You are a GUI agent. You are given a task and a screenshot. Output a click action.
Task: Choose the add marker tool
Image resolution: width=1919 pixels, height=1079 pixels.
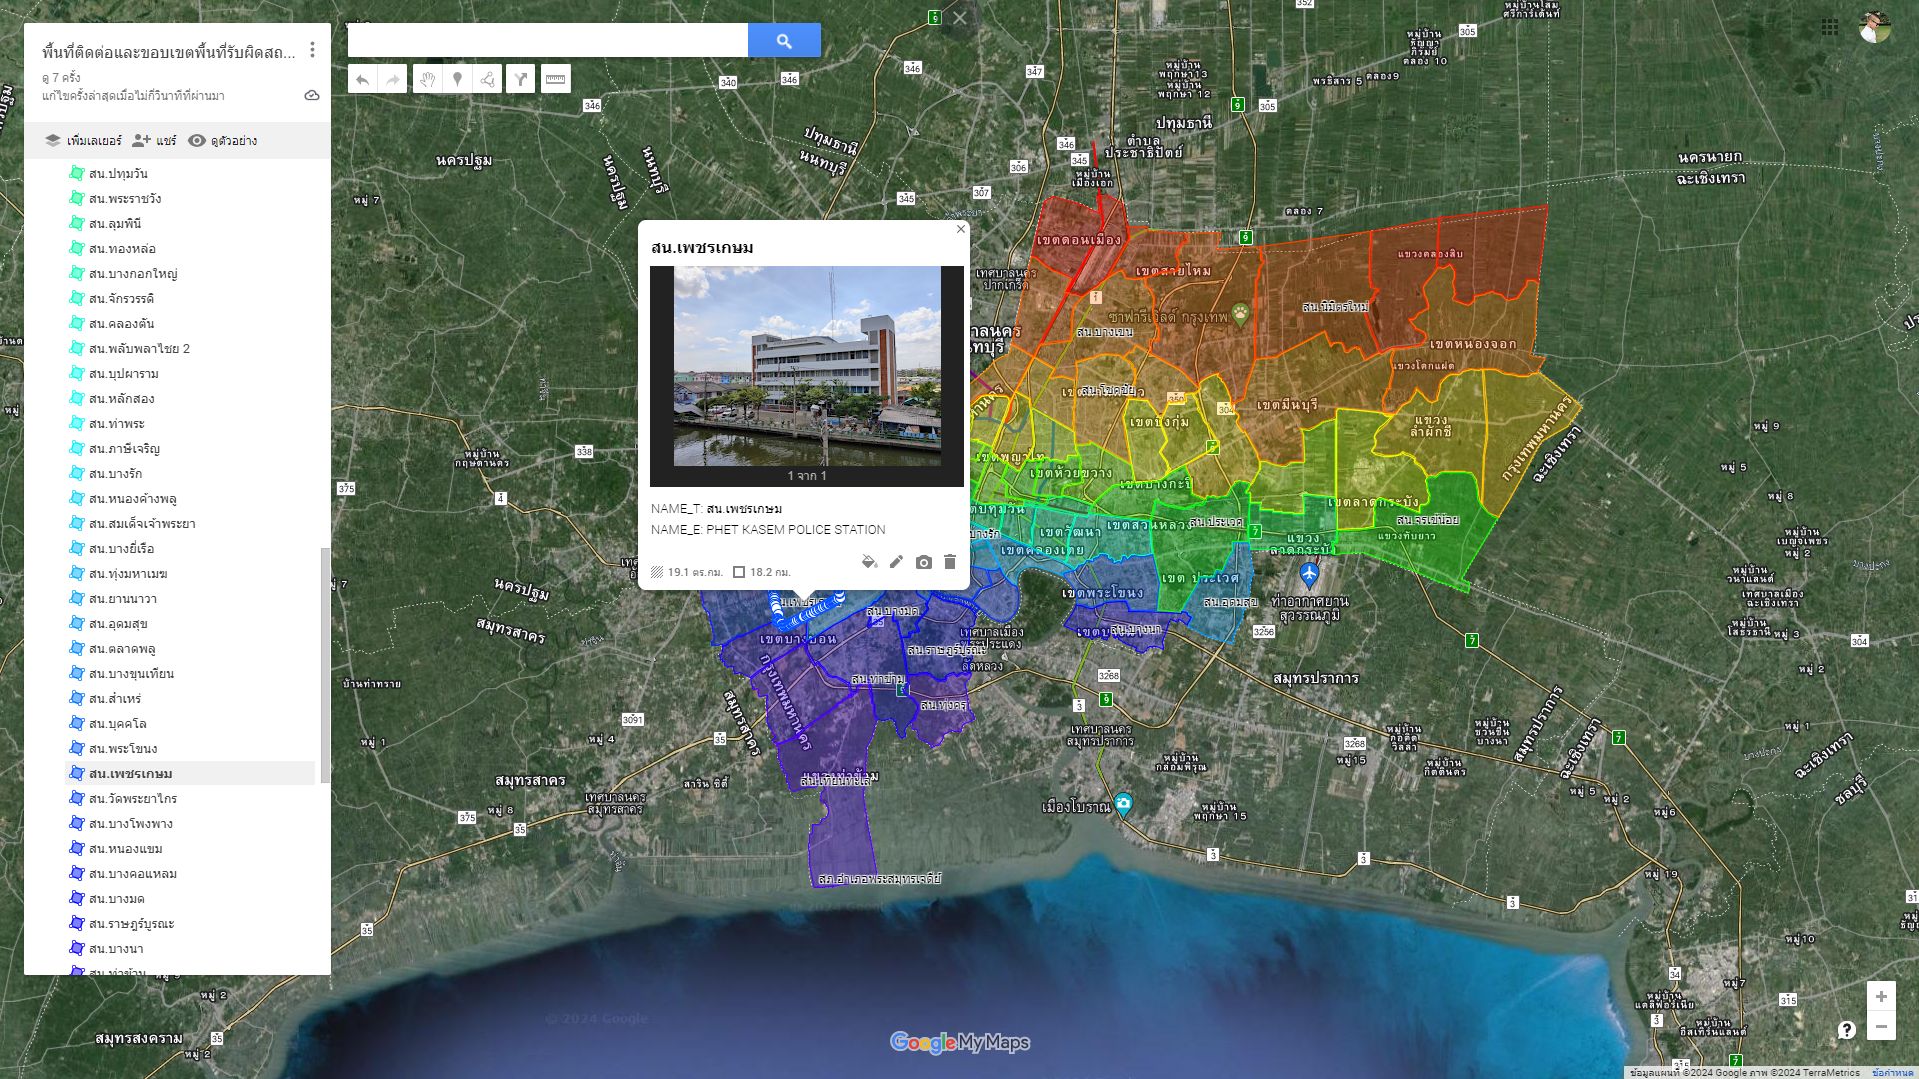point(457,79)
